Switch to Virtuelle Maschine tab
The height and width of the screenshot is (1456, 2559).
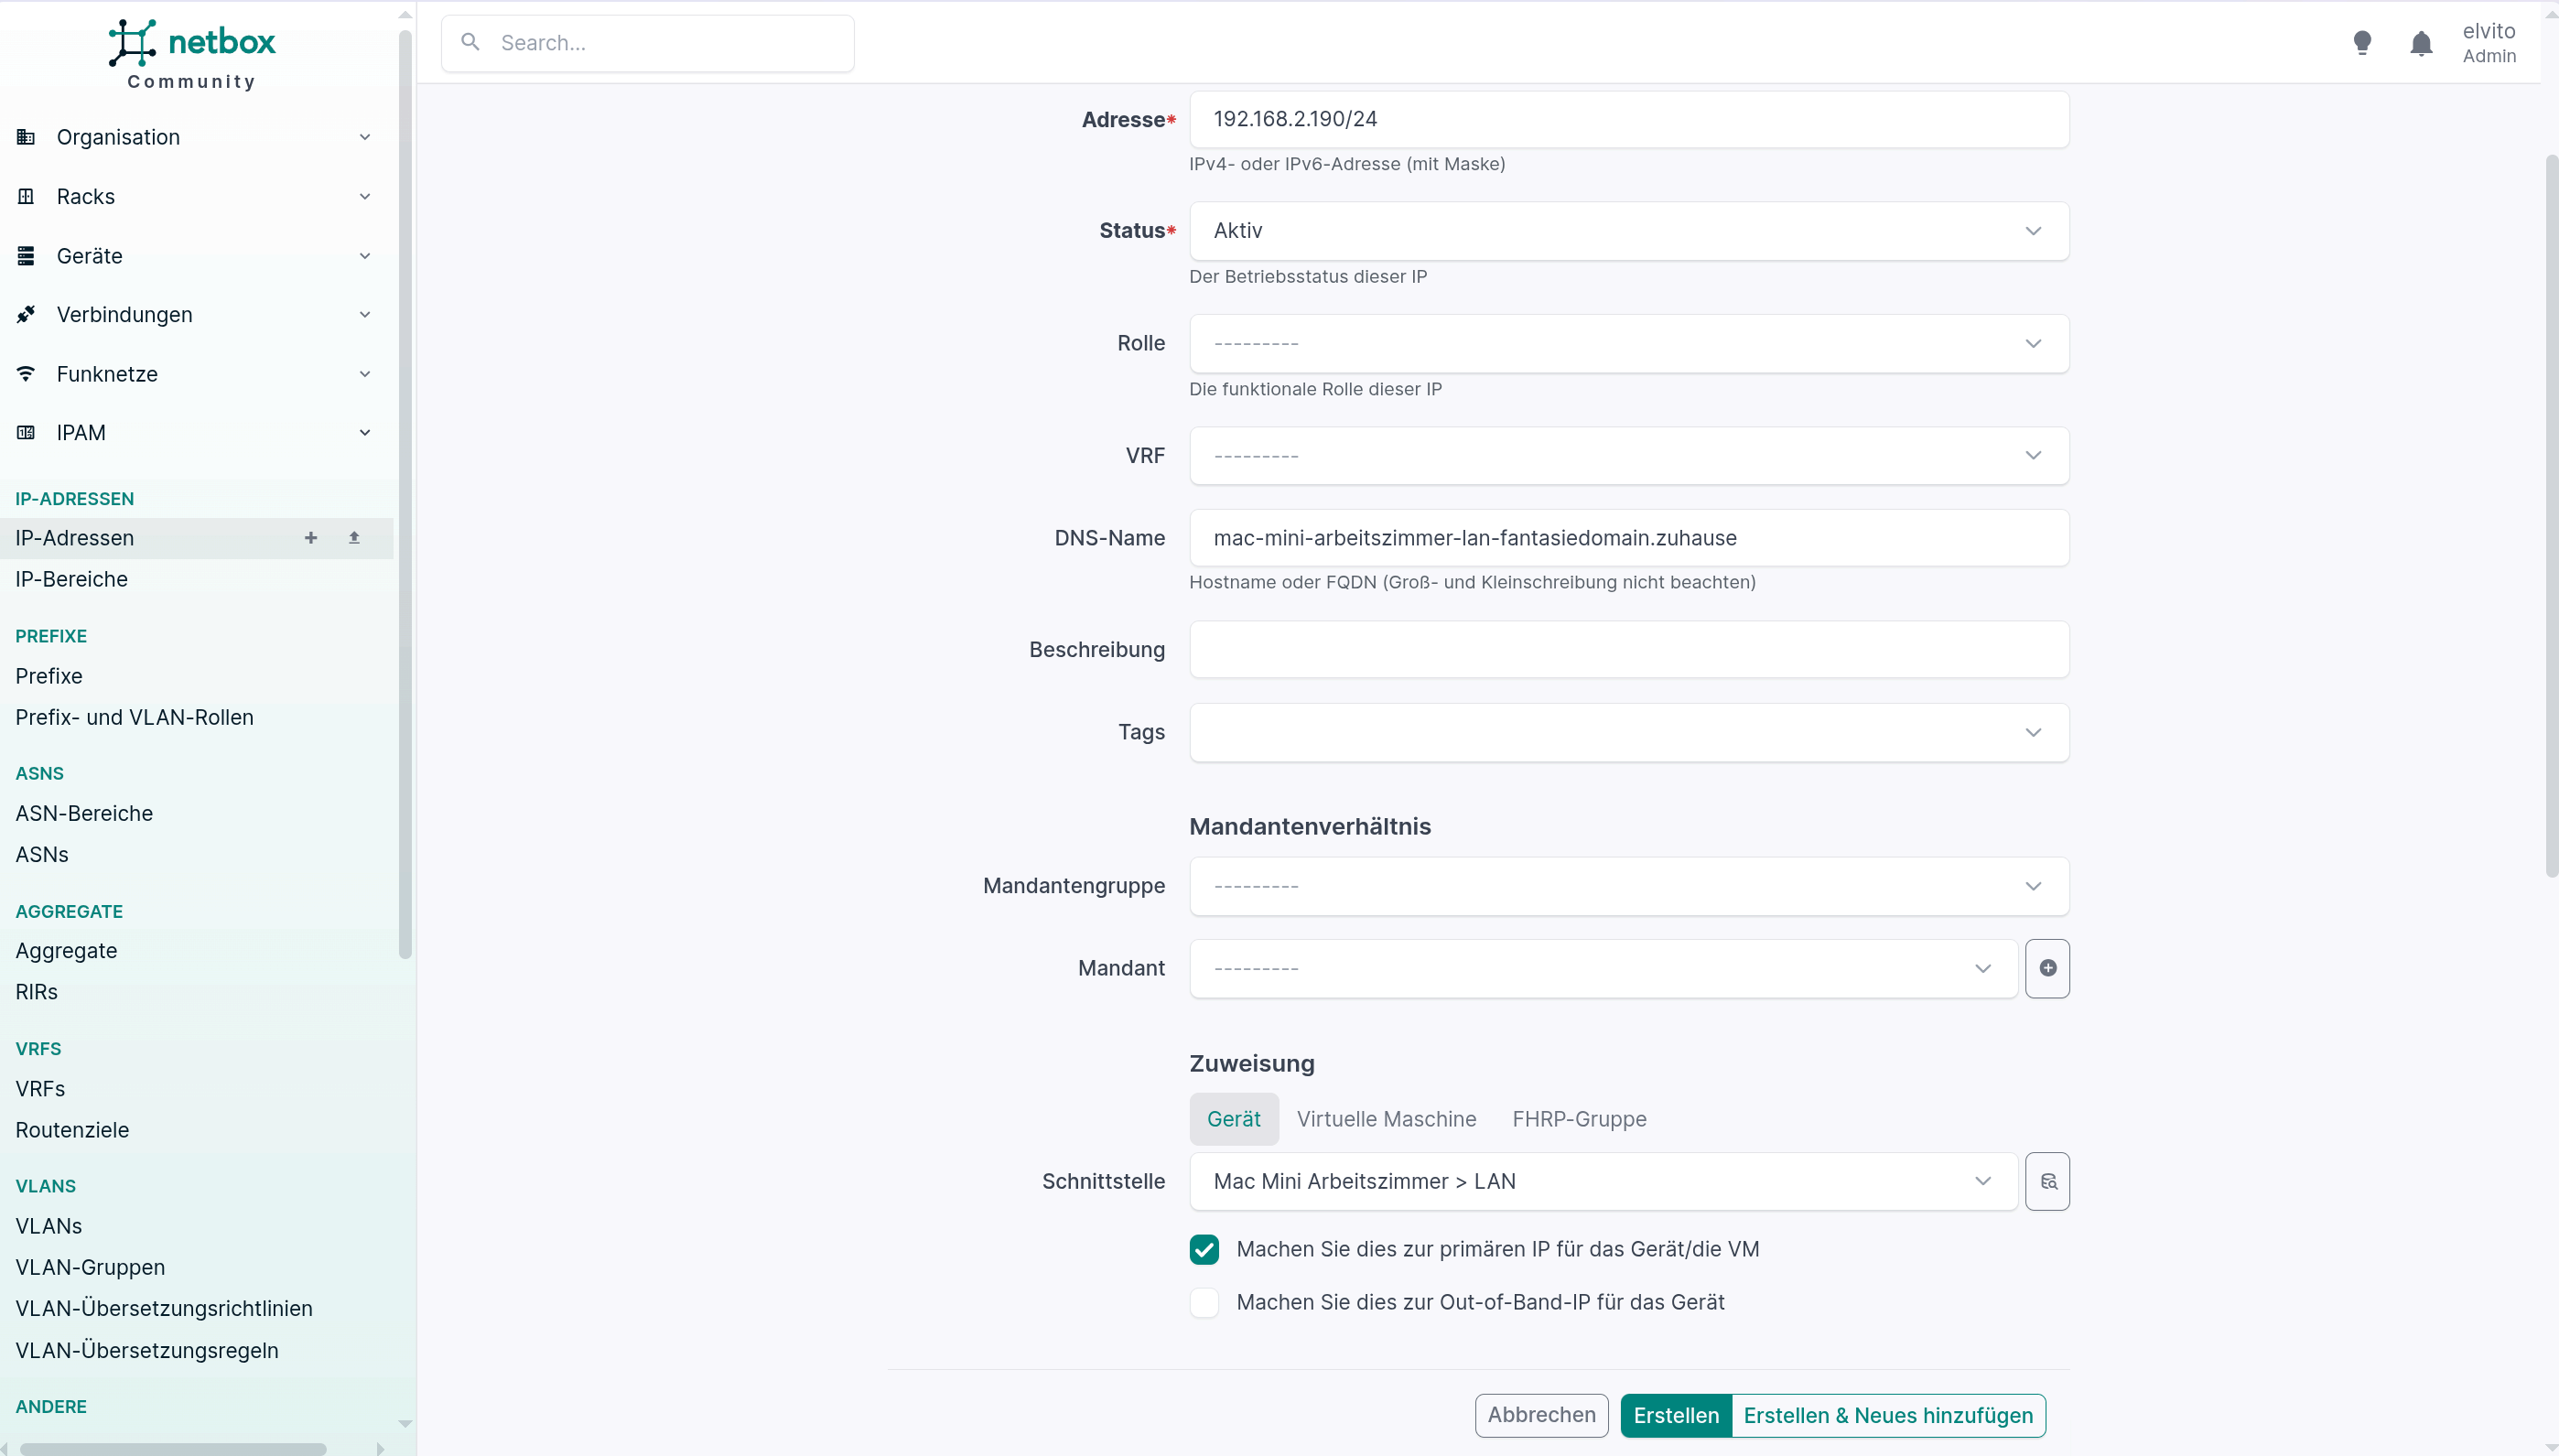[x=1386, y=1119]
